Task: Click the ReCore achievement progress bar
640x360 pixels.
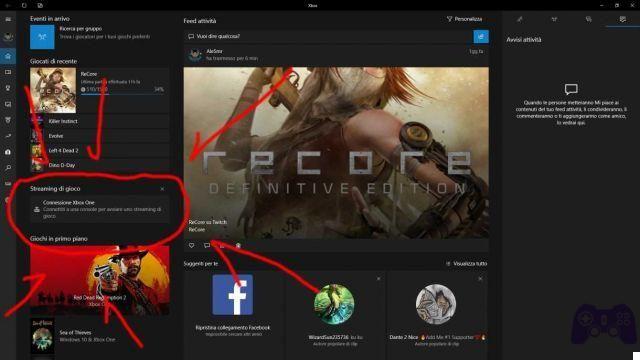Action: coord(122,94)
